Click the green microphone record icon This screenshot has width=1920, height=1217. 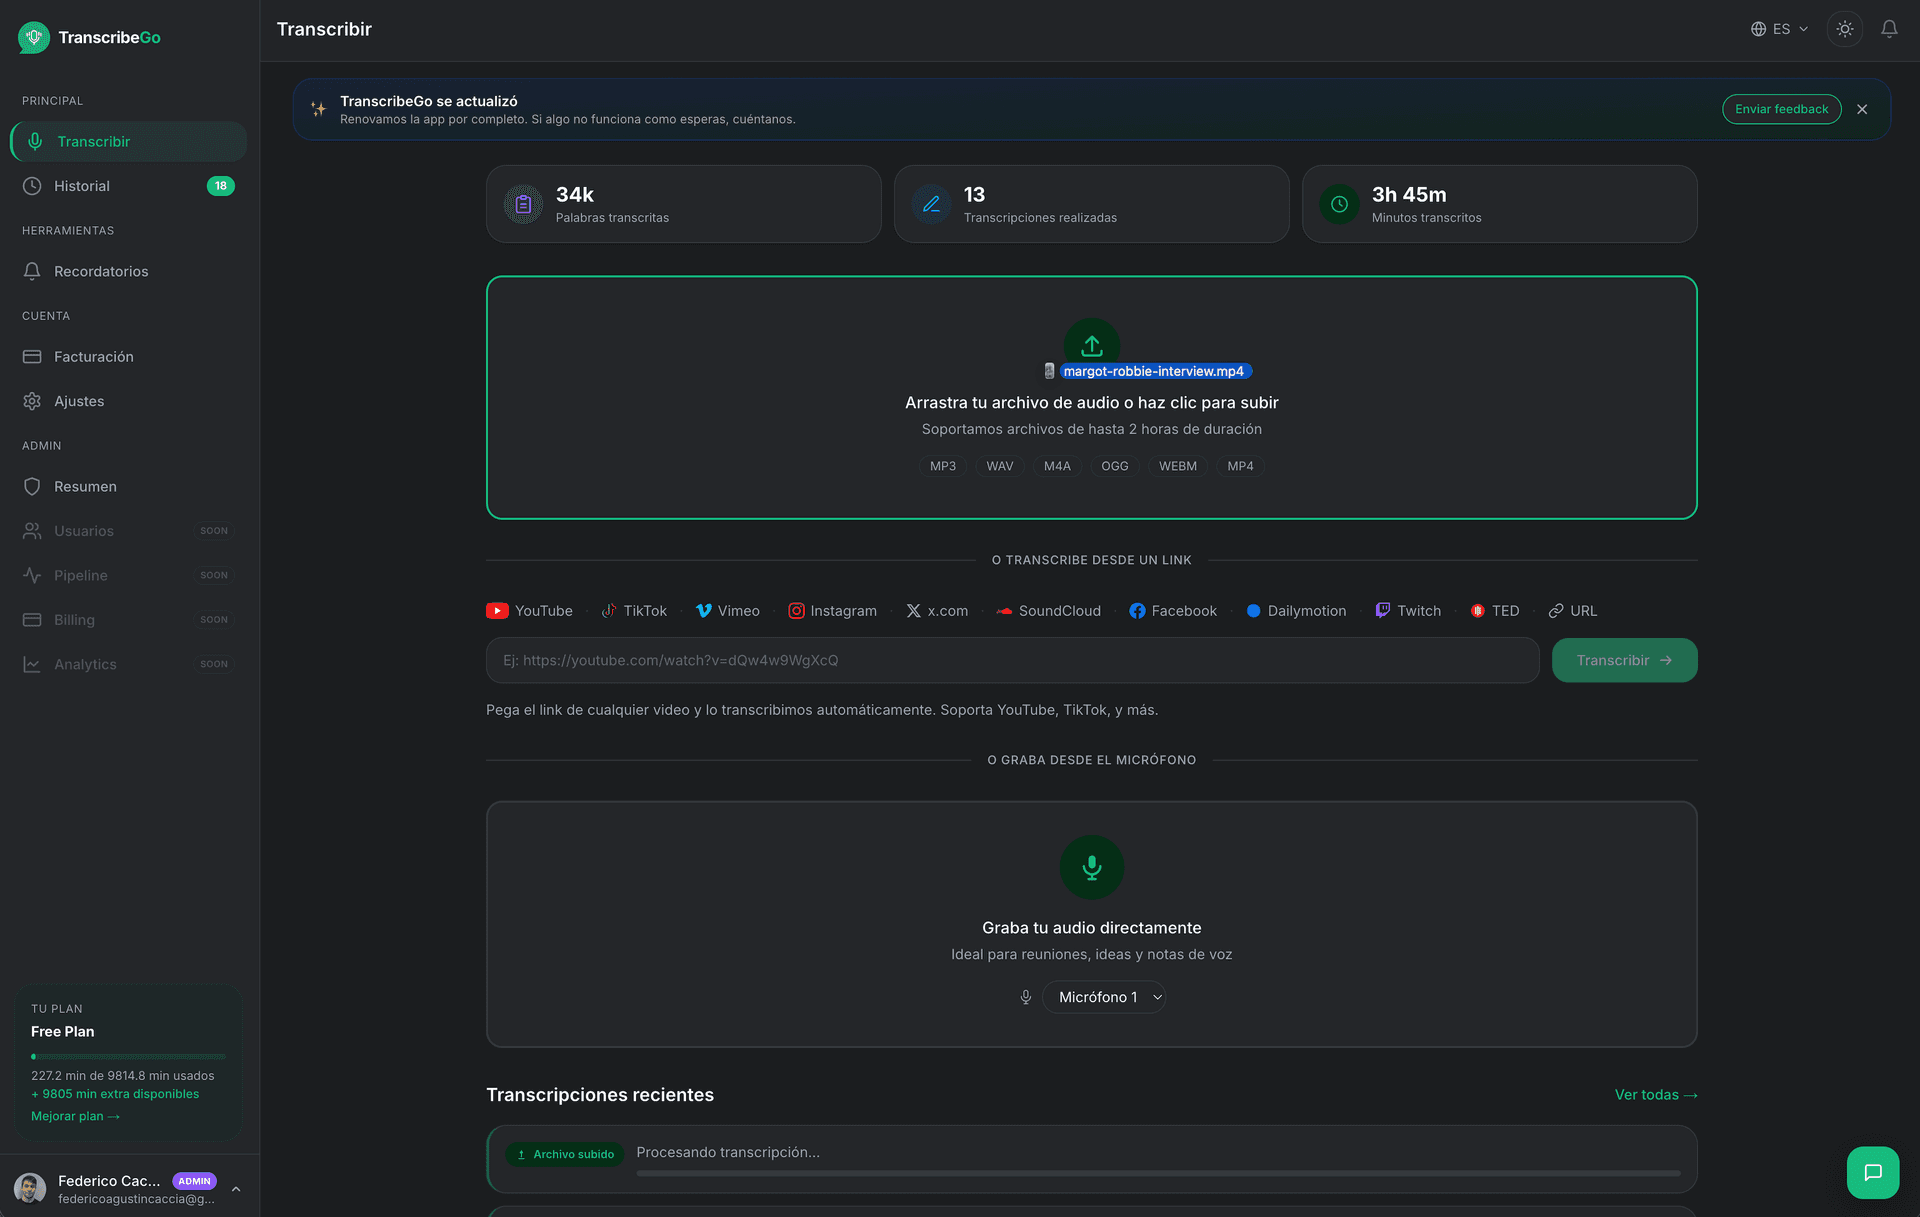(x=1091, y=867)
